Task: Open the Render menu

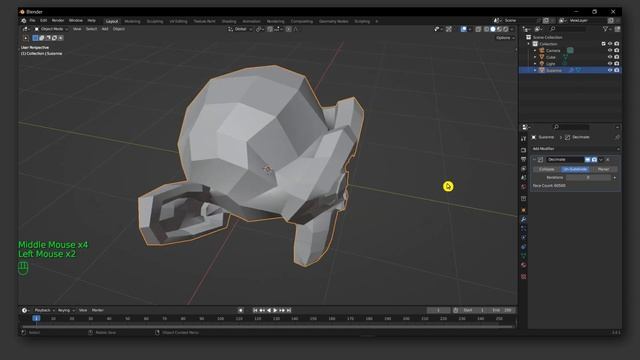Action: click(x=58, y=21)
